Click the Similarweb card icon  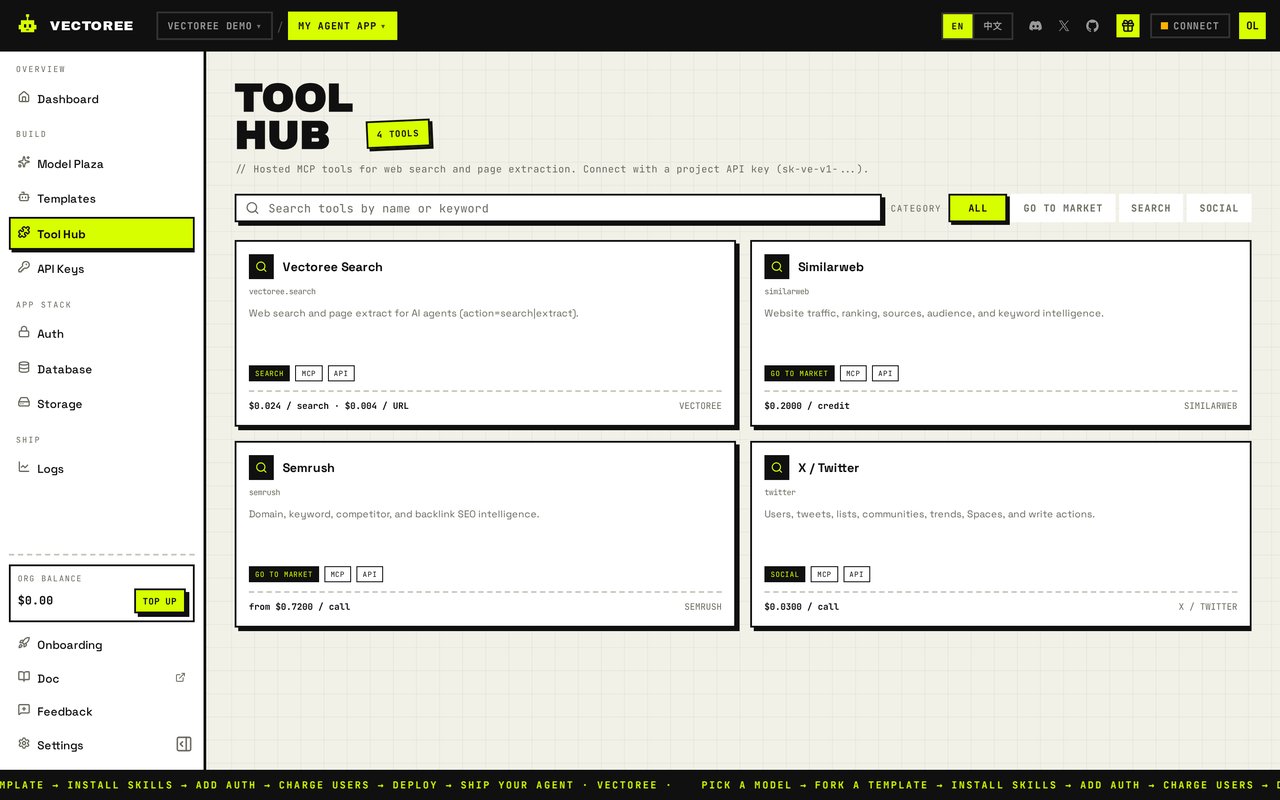tap(777, 267)
